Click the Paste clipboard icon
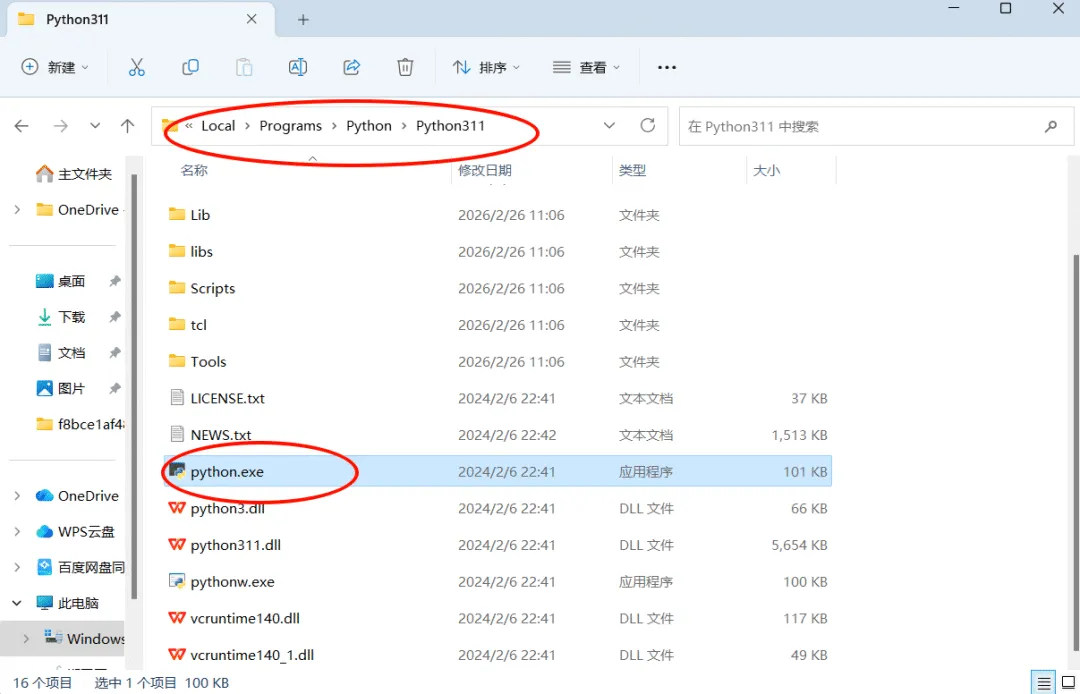1080x694 pixels. pos(244,67)
